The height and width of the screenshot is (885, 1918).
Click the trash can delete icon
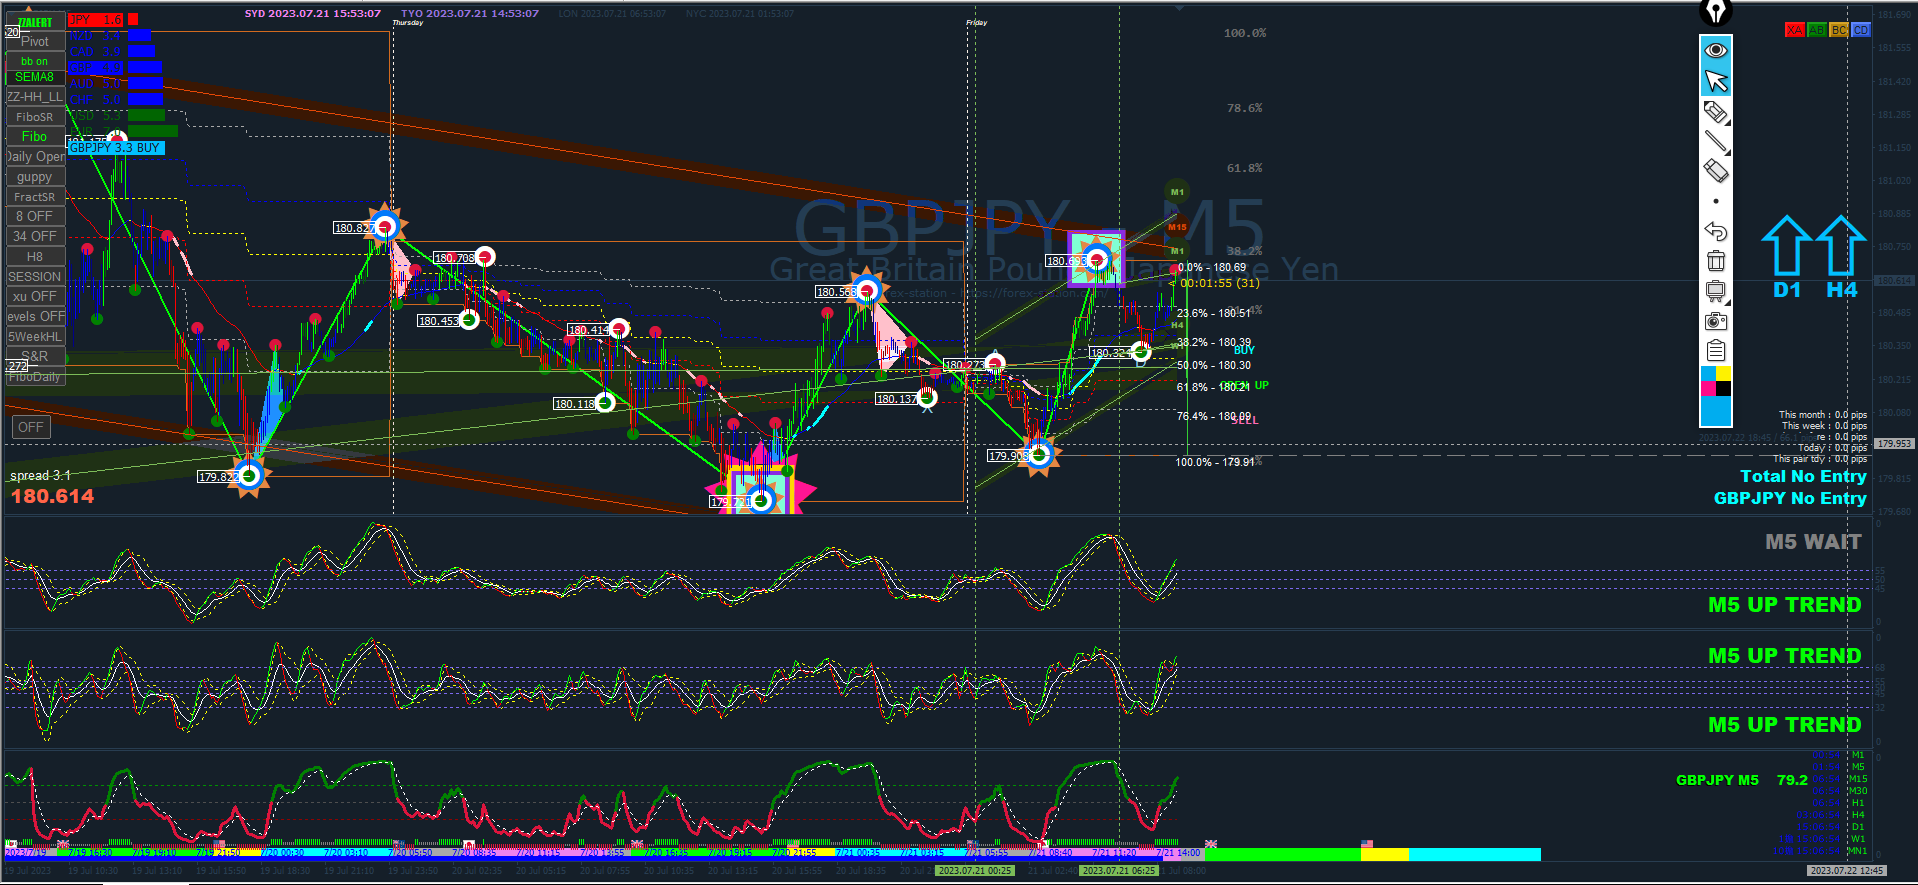(x=1716, y=261)
